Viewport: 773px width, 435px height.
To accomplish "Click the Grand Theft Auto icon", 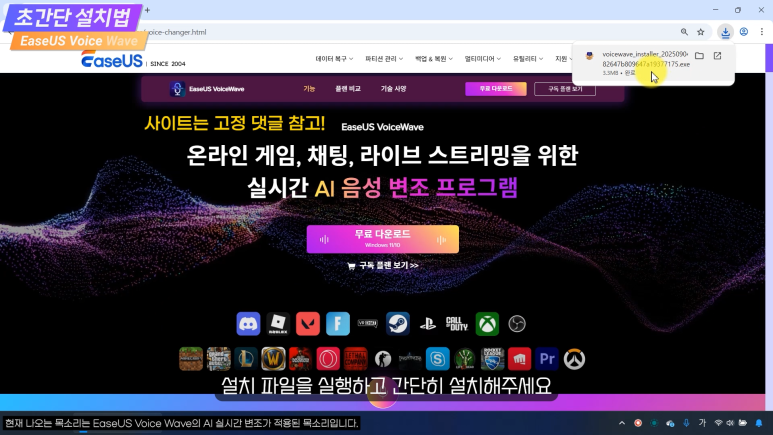I will pos(218,359).
